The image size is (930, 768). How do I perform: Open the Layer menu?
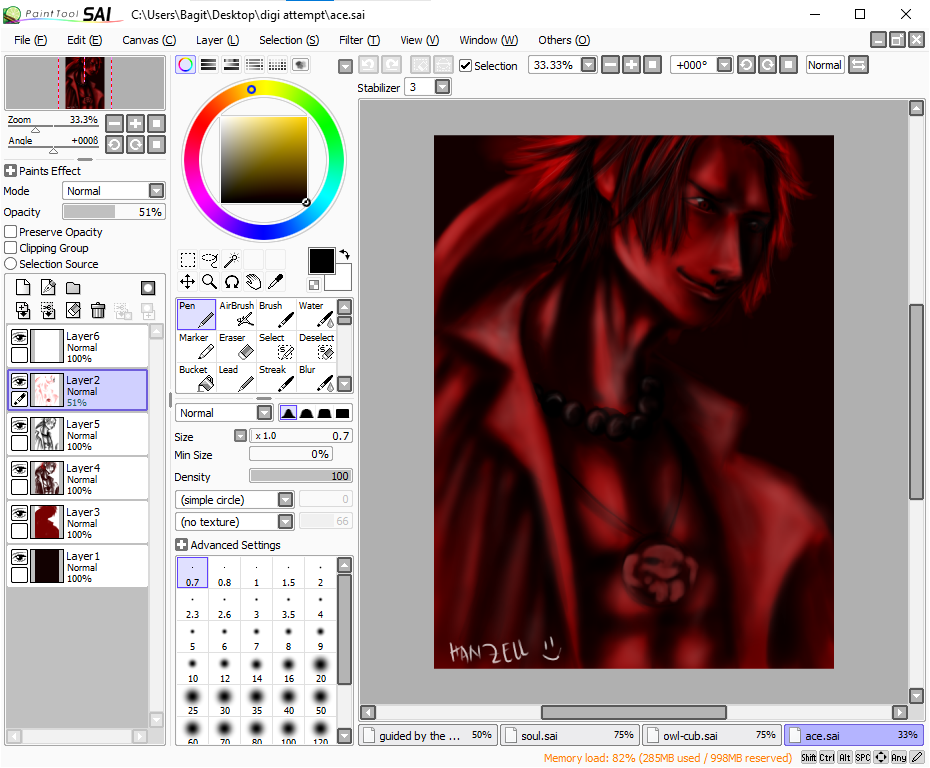pos(217,40)
